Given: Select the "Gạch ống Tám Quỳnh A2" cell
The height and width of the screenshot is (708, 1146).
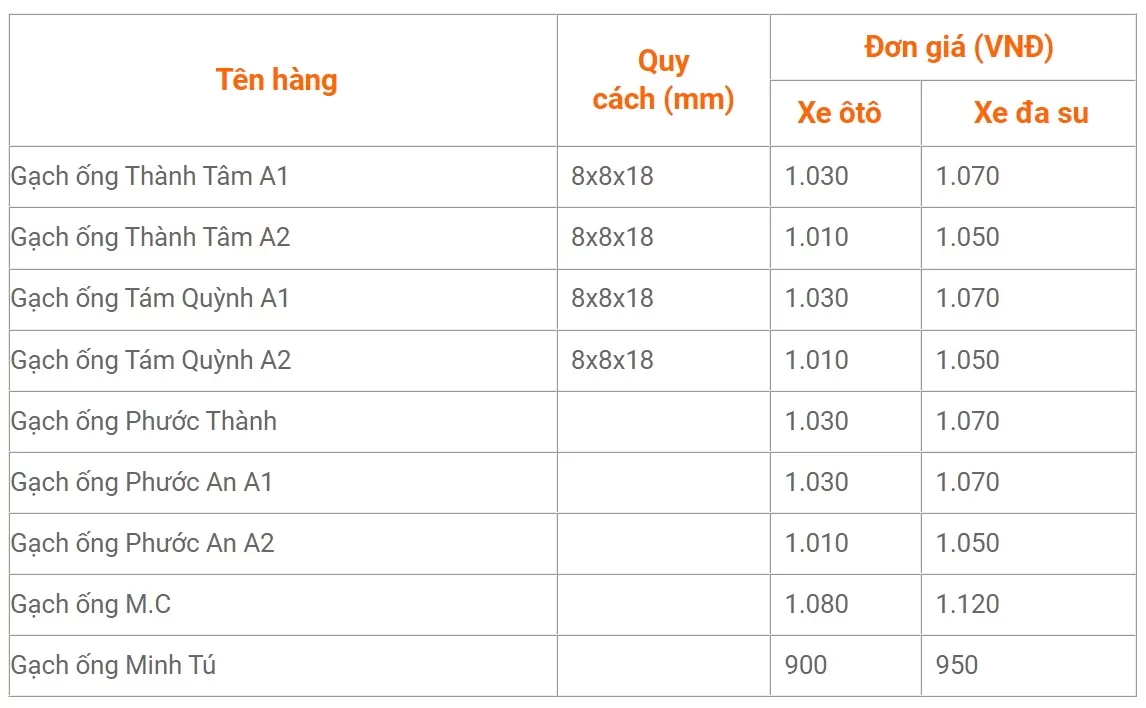Looking at the screenshot, I should coord(151,360).
